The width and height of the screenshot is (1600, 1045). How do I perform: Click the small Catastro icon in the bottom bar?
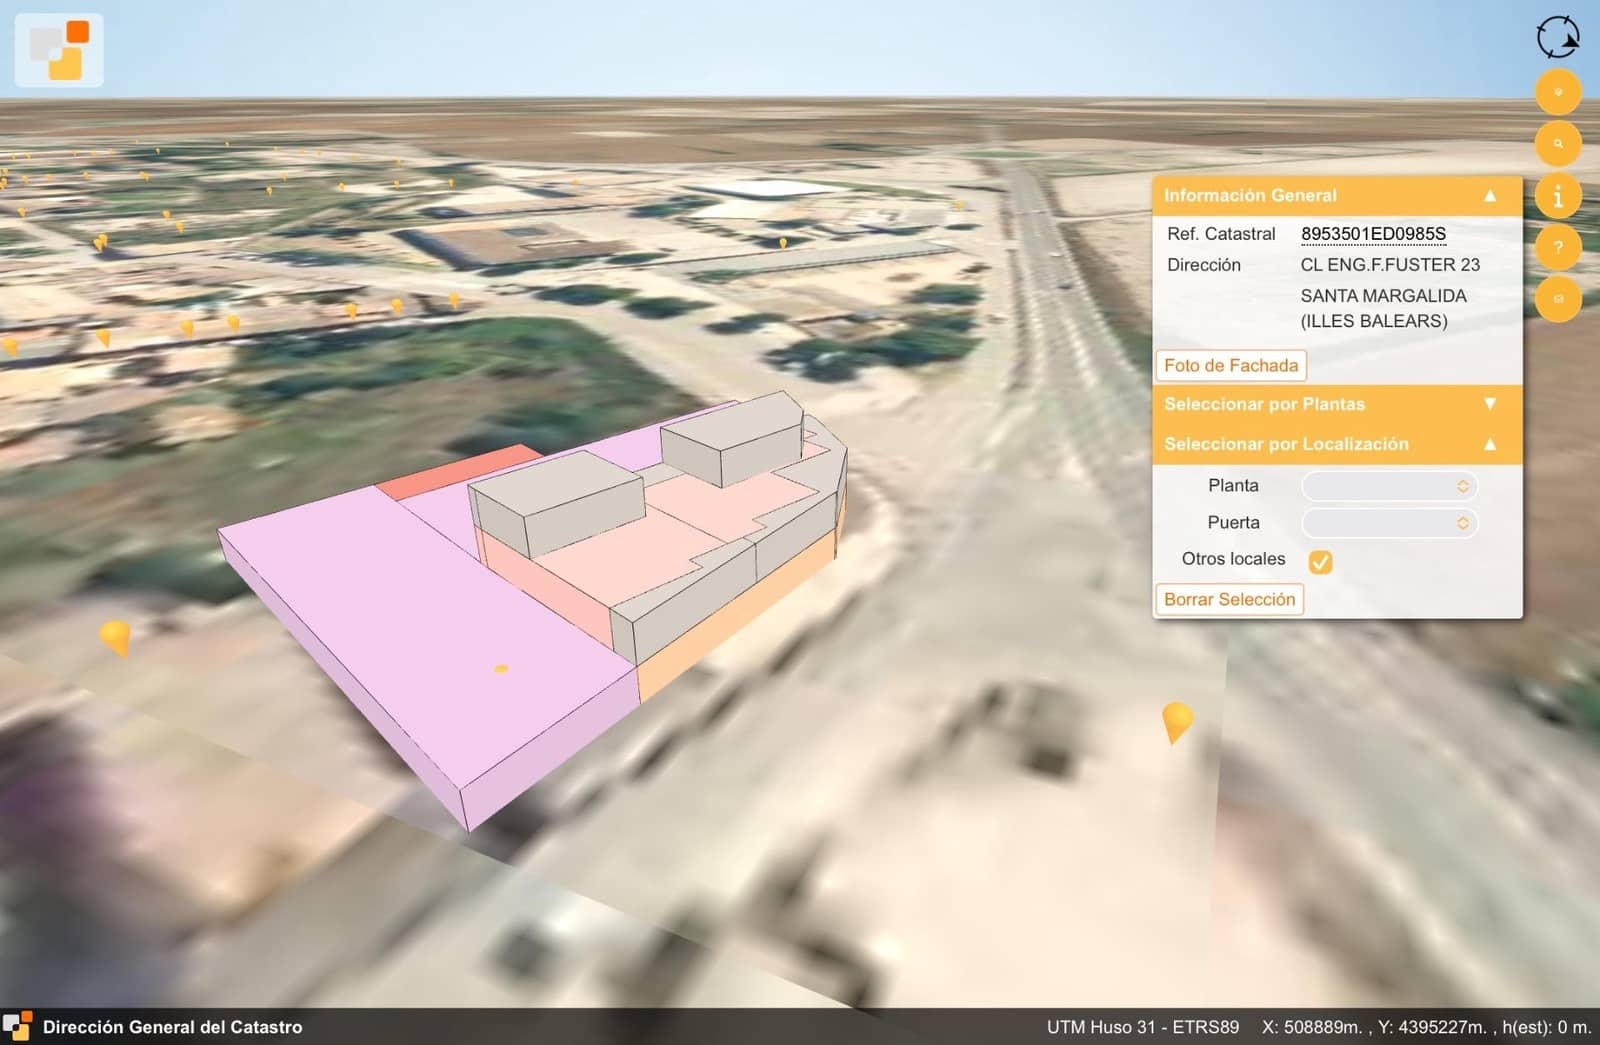[17, 1027]
